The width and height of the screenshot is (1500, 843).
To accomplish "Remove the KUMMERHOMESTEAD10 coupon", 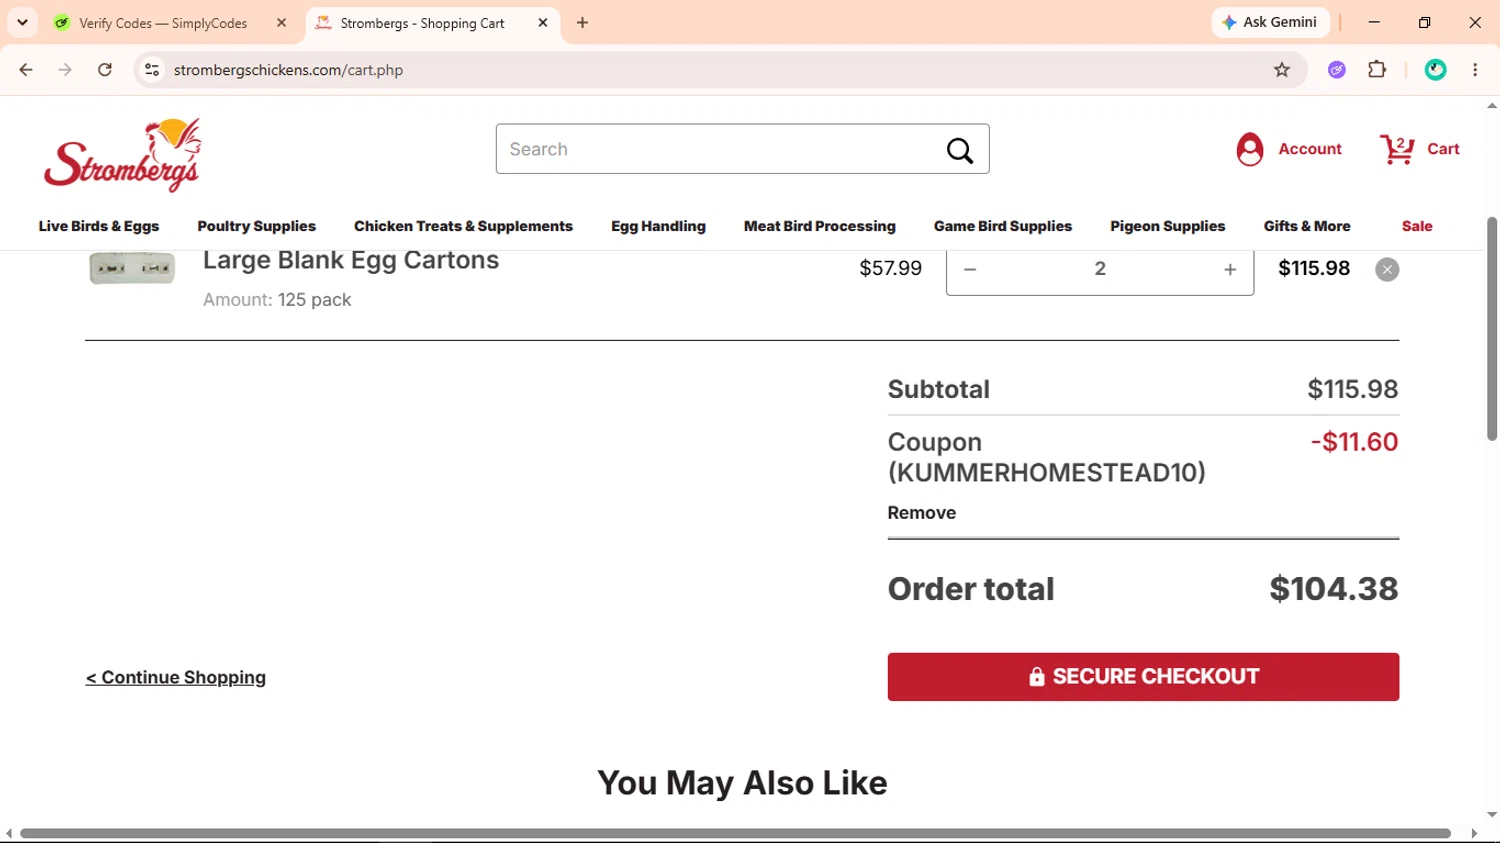I will coord(922,513).
